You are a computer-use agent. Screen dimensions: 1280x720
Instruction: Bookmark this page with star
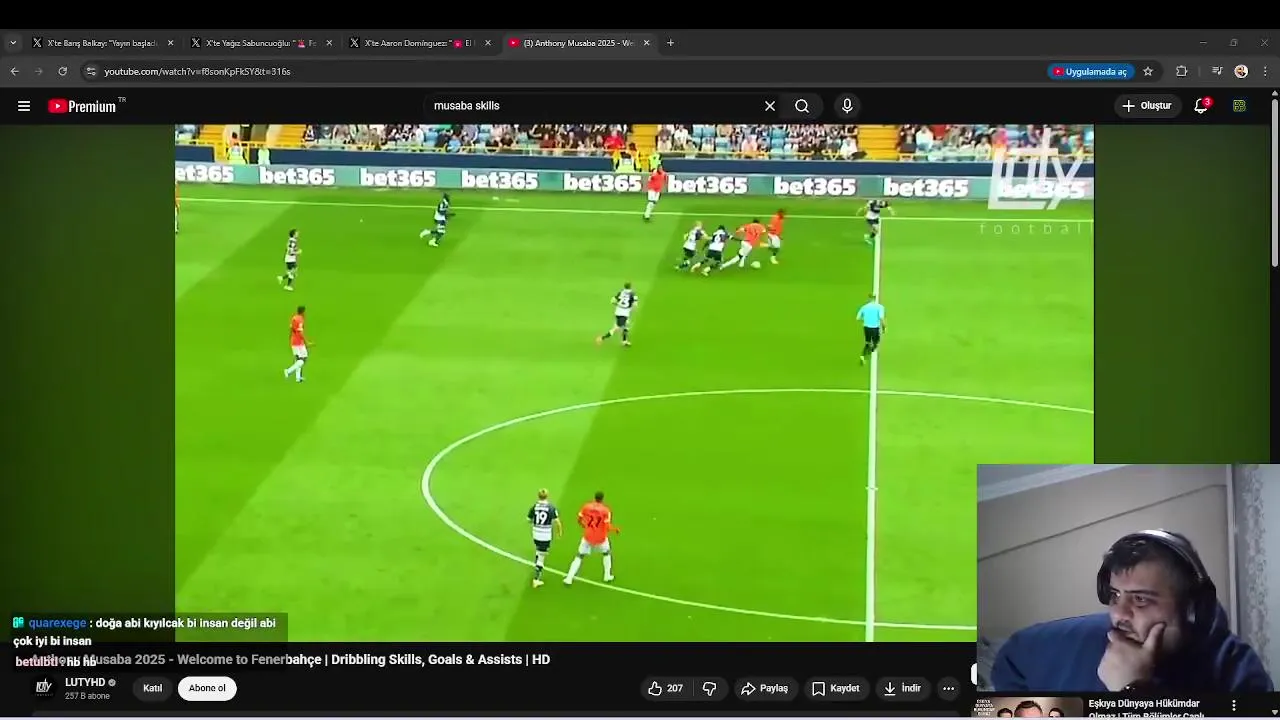[x=1148, y=71]
